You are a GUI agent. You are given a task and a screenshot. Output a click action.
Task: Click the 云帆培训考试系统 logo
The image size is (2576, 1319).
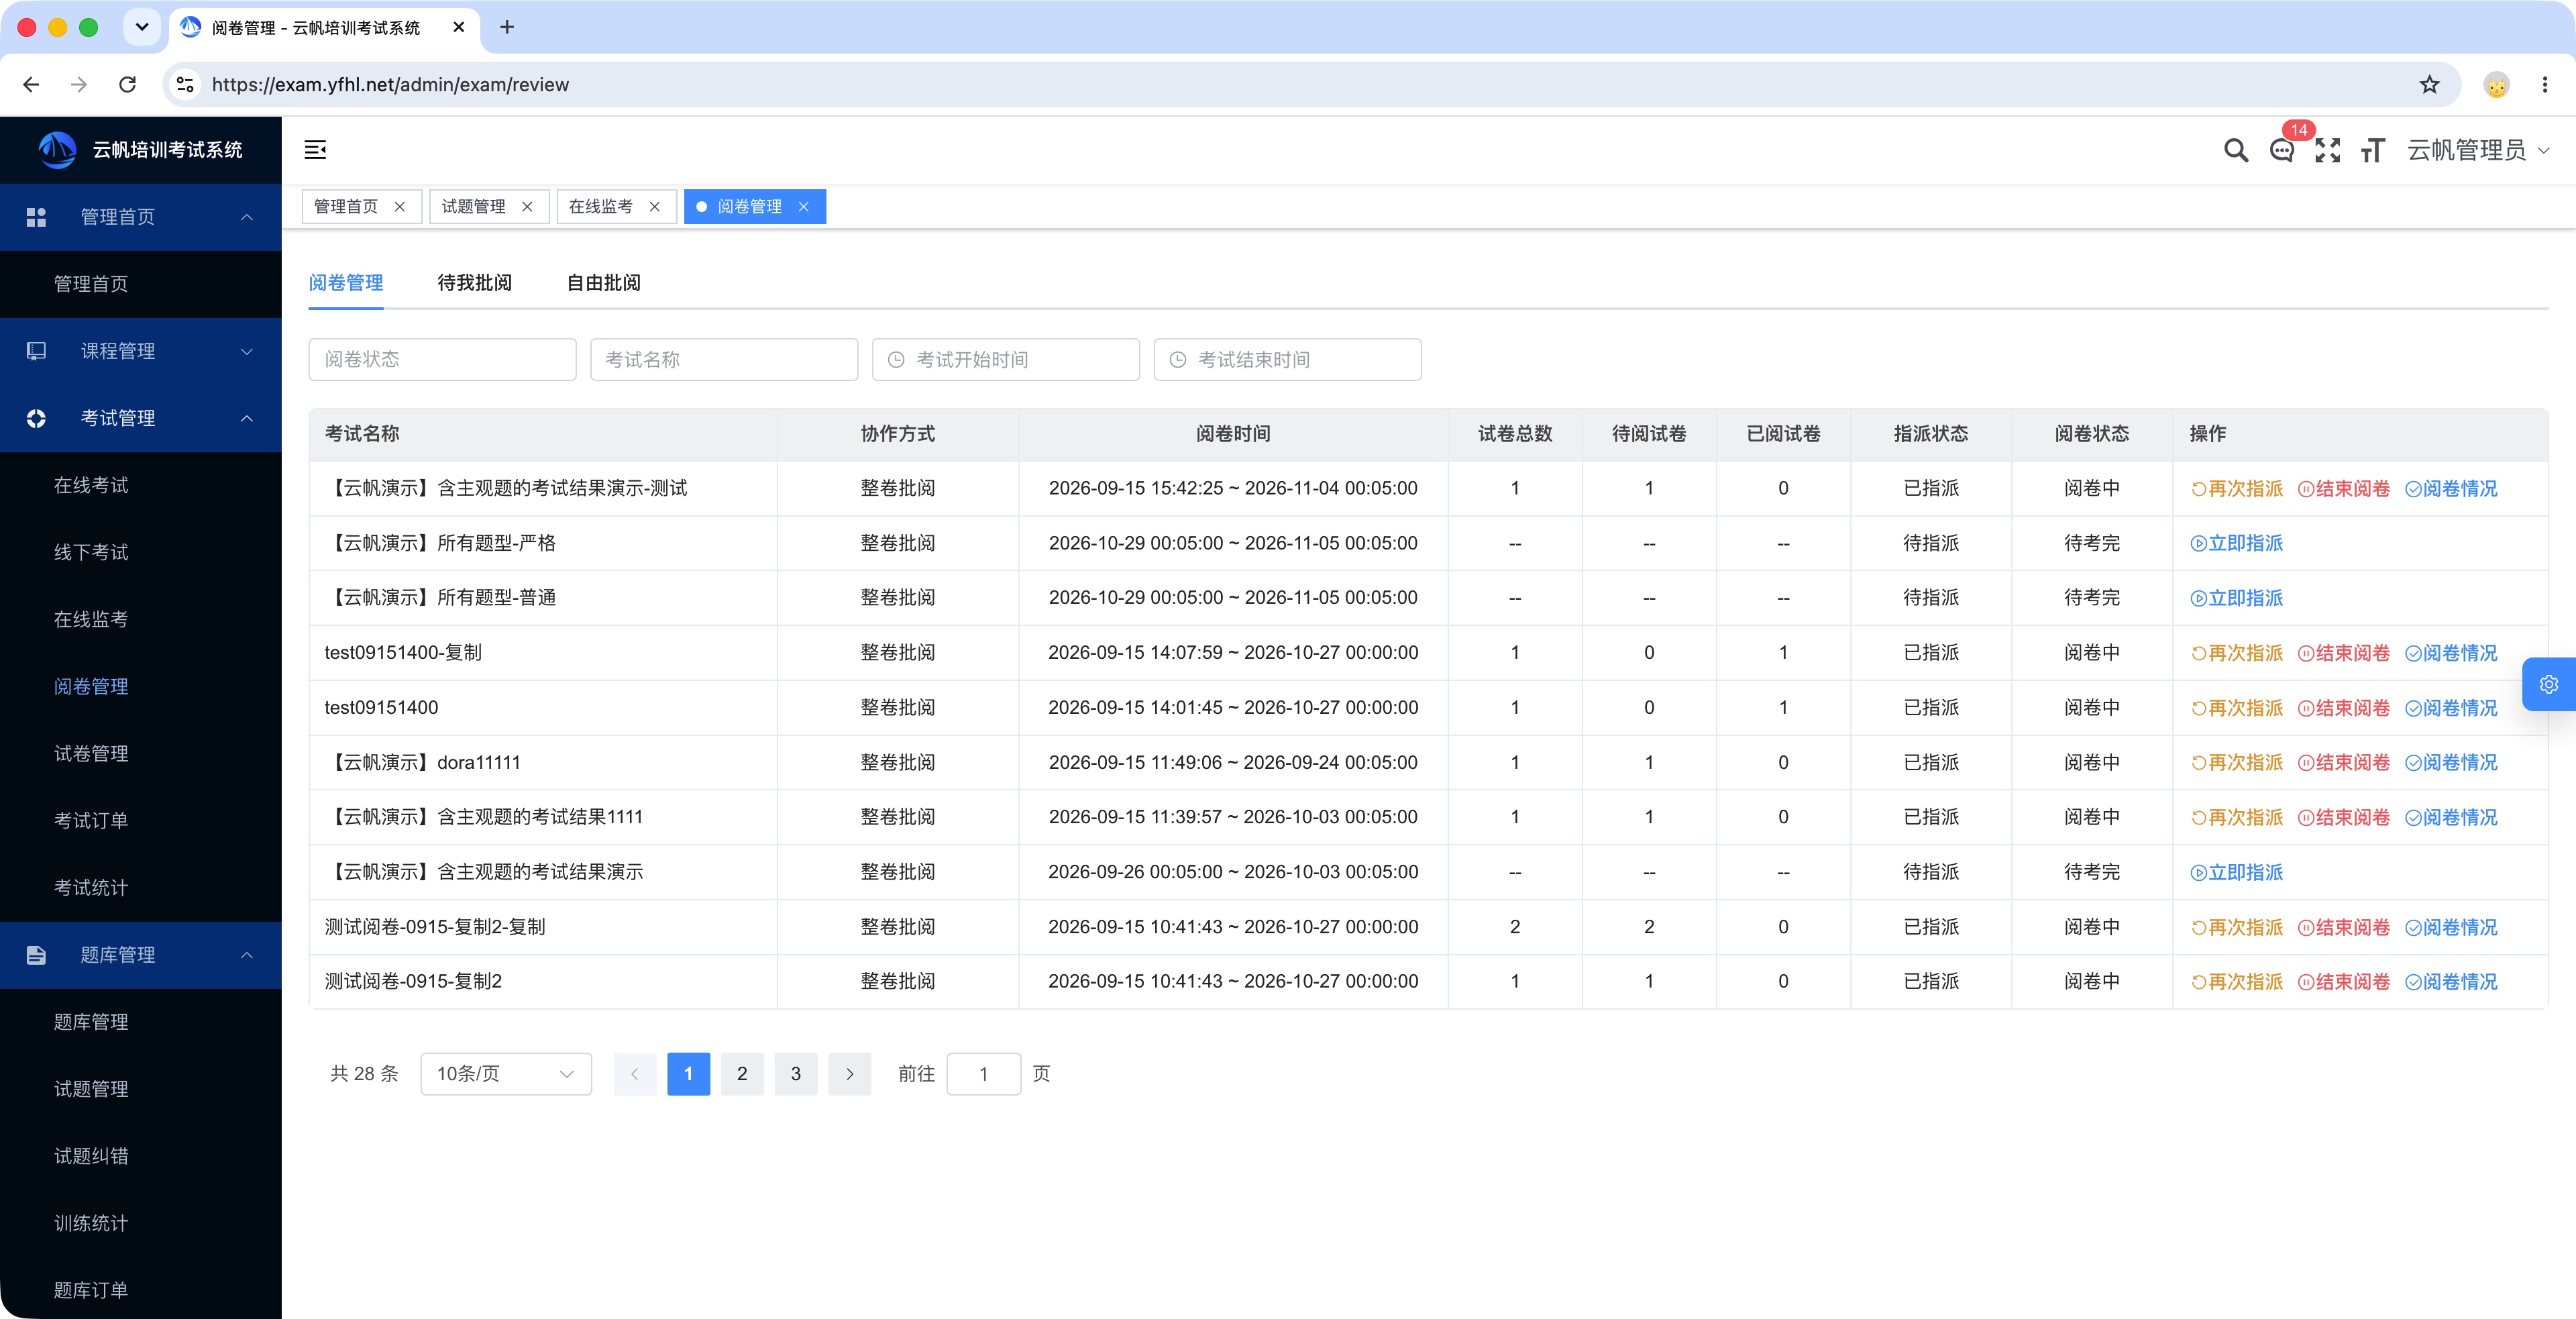tap(141, 150)
